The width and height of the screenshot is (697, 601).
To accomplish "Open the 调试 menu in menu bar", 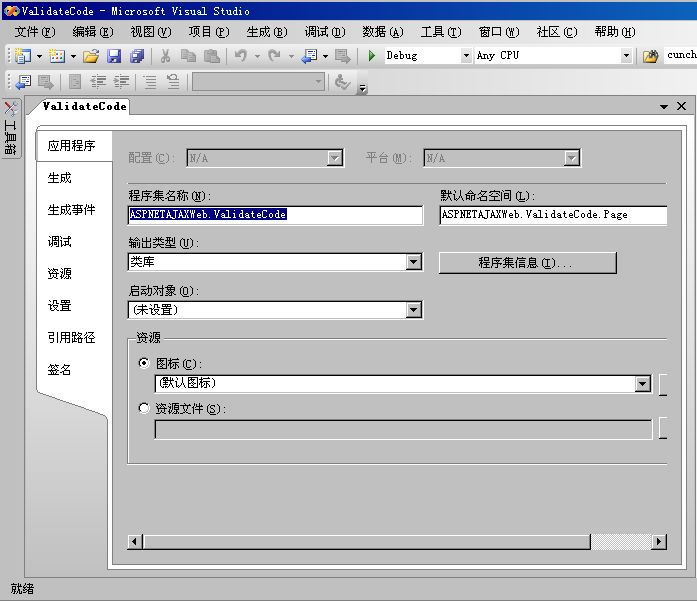I will pos(325,32).
